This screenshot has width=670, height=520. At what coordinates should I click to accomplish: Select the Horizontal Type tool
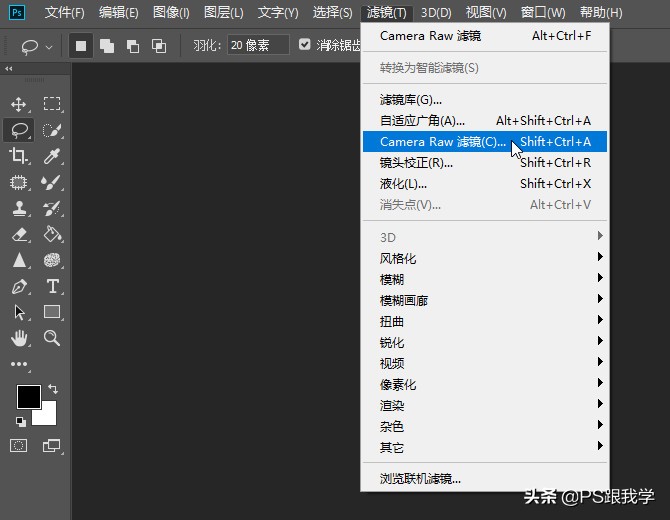53,286
